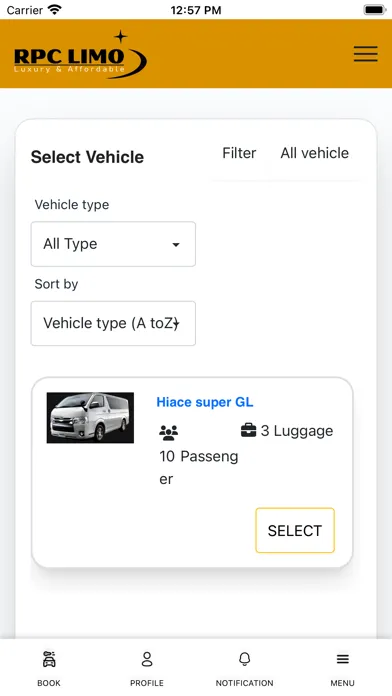Tap the RPC LIMO logo
Image resolution: width=392 pixels, height=696 pixels.
(80, 55)
